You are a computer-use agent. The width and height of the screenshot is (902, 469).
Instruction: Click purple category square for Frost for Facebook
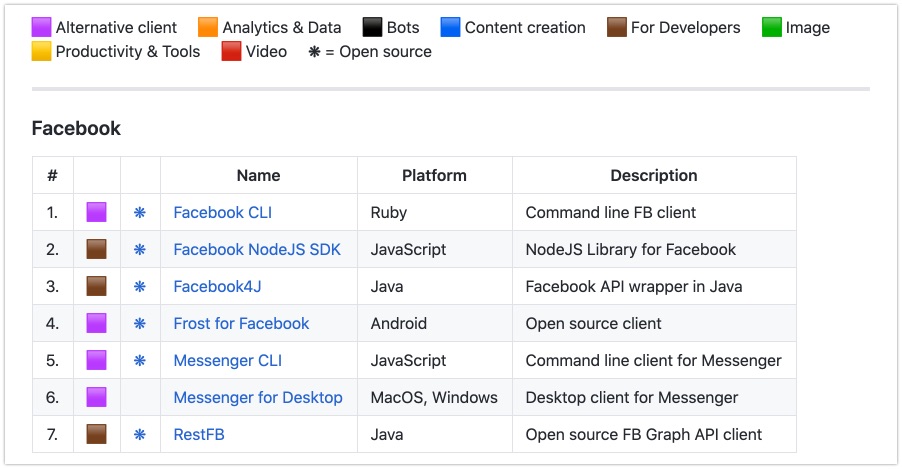point(96,323)
